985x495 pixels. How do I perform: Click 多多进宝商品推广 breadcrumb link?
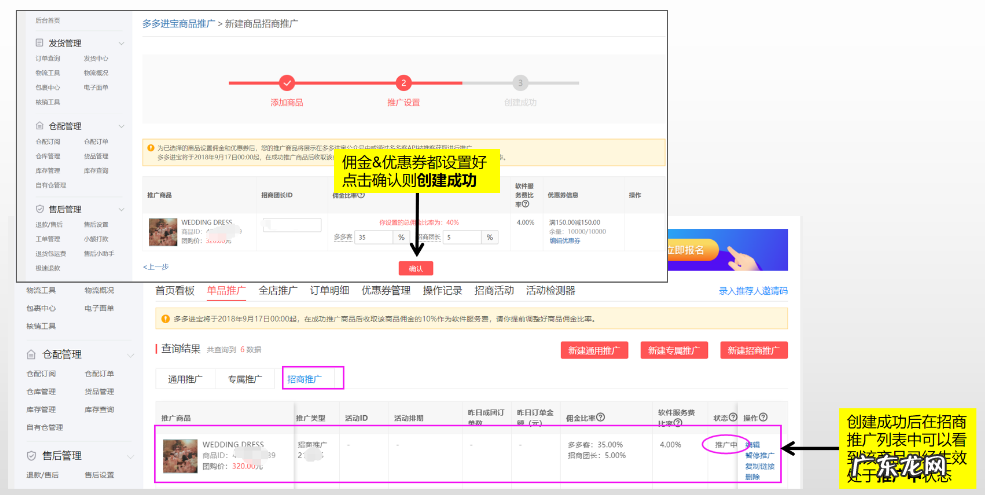pos(178,24)
